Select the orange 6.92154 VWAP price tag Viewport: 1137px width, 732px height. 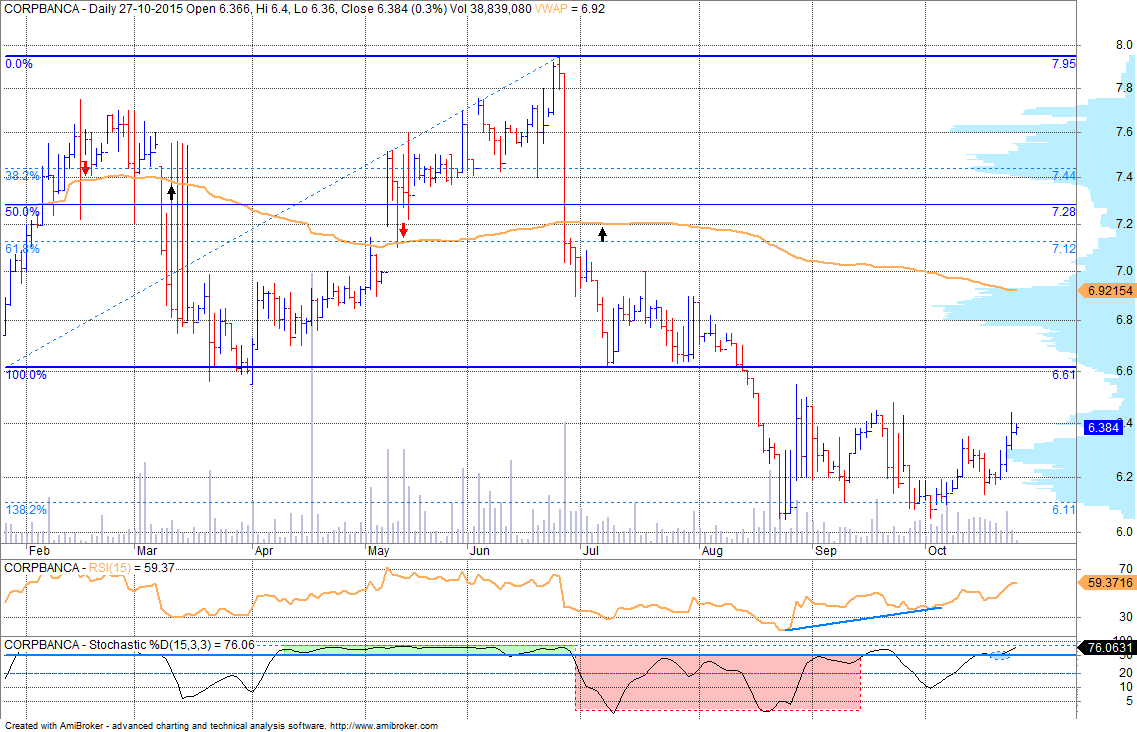coord(1107,290)
